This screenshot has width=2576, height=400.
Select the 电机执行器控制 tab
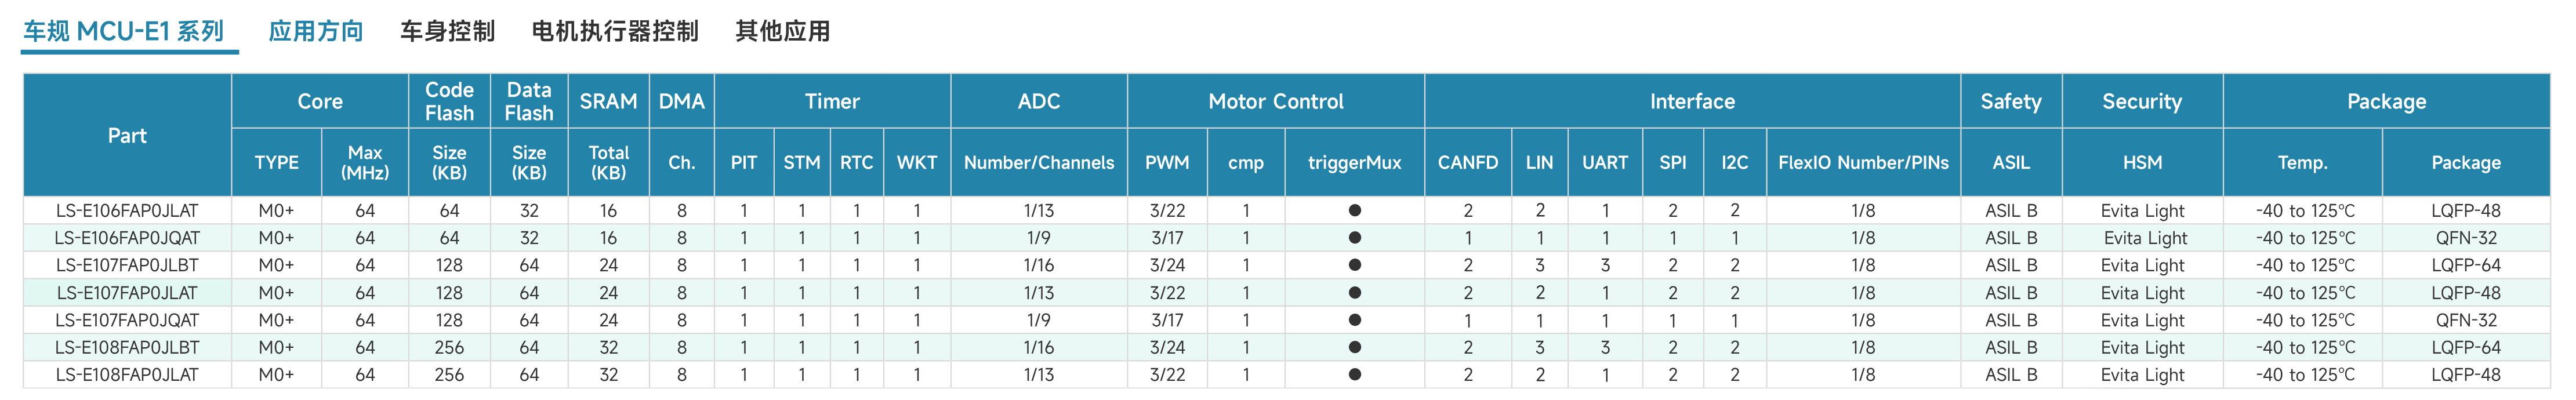[x=614, y=31]
